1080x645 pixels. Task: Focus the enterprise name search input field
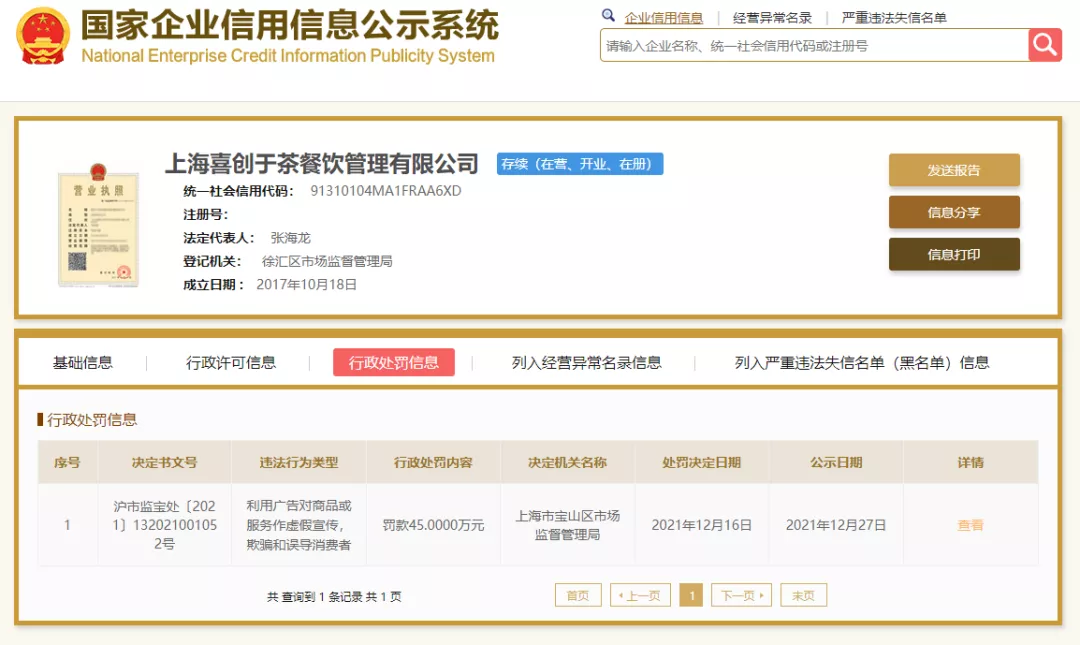point(815,45)
